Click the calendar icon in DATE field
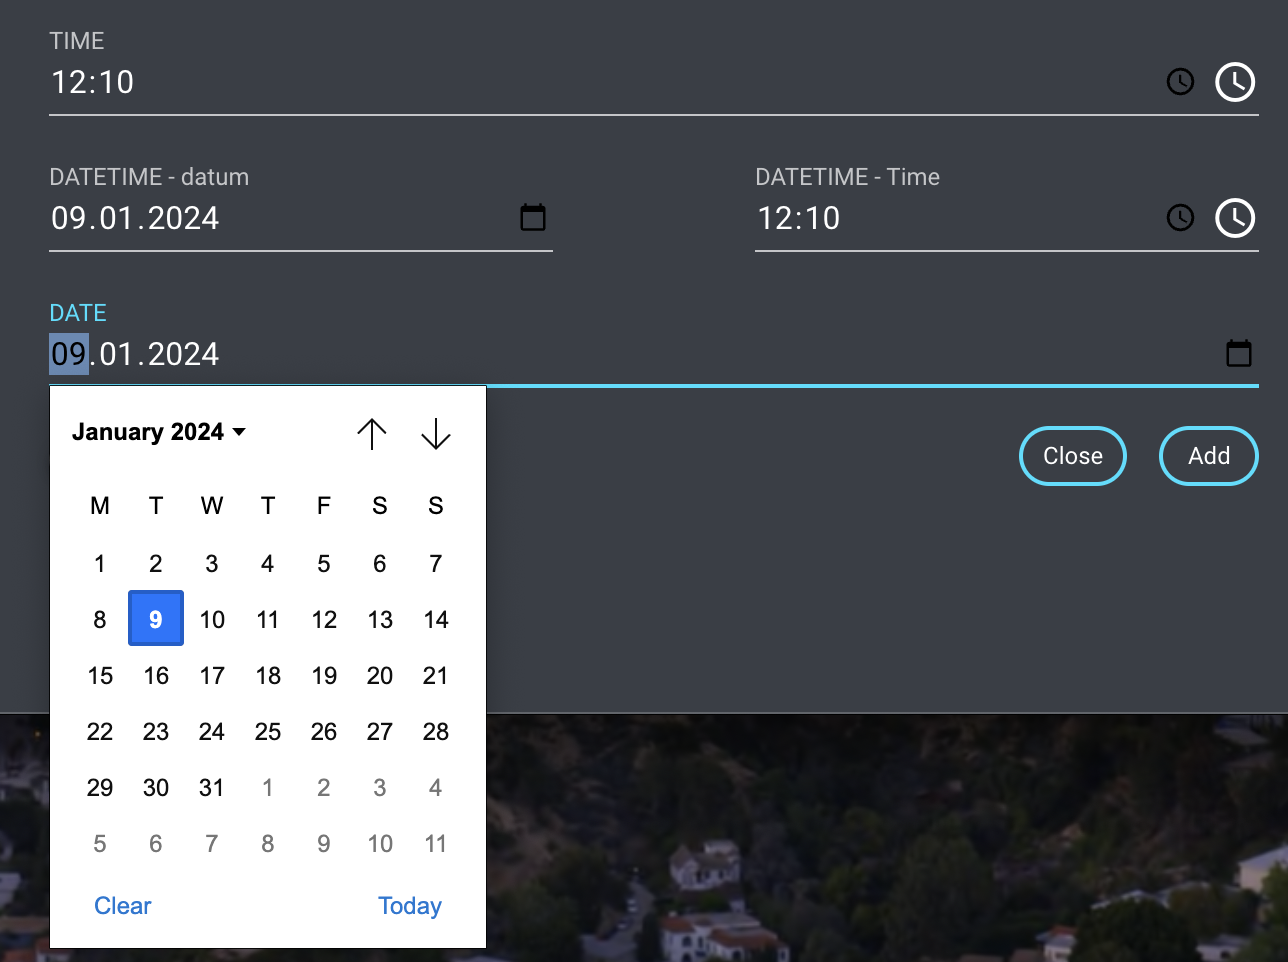 click(x=1239, y=353)
